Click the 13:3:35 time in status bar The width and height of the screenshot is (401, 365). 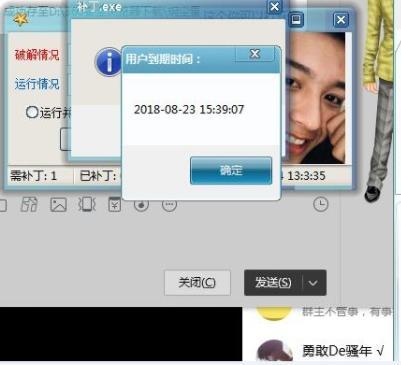pyautogui.click(x=306, y=175)
